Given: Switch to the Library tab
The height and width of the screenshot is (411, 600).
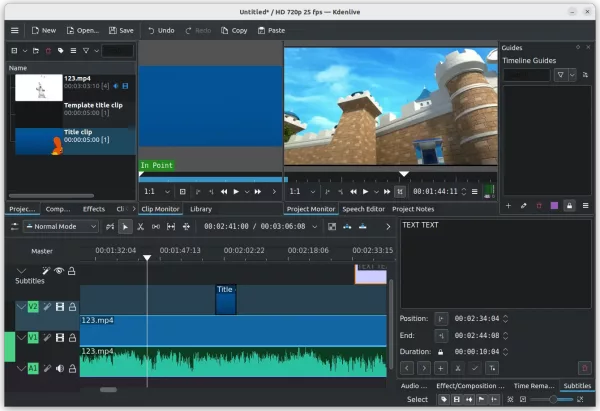Looking at the screenshot, I should 201,209.
